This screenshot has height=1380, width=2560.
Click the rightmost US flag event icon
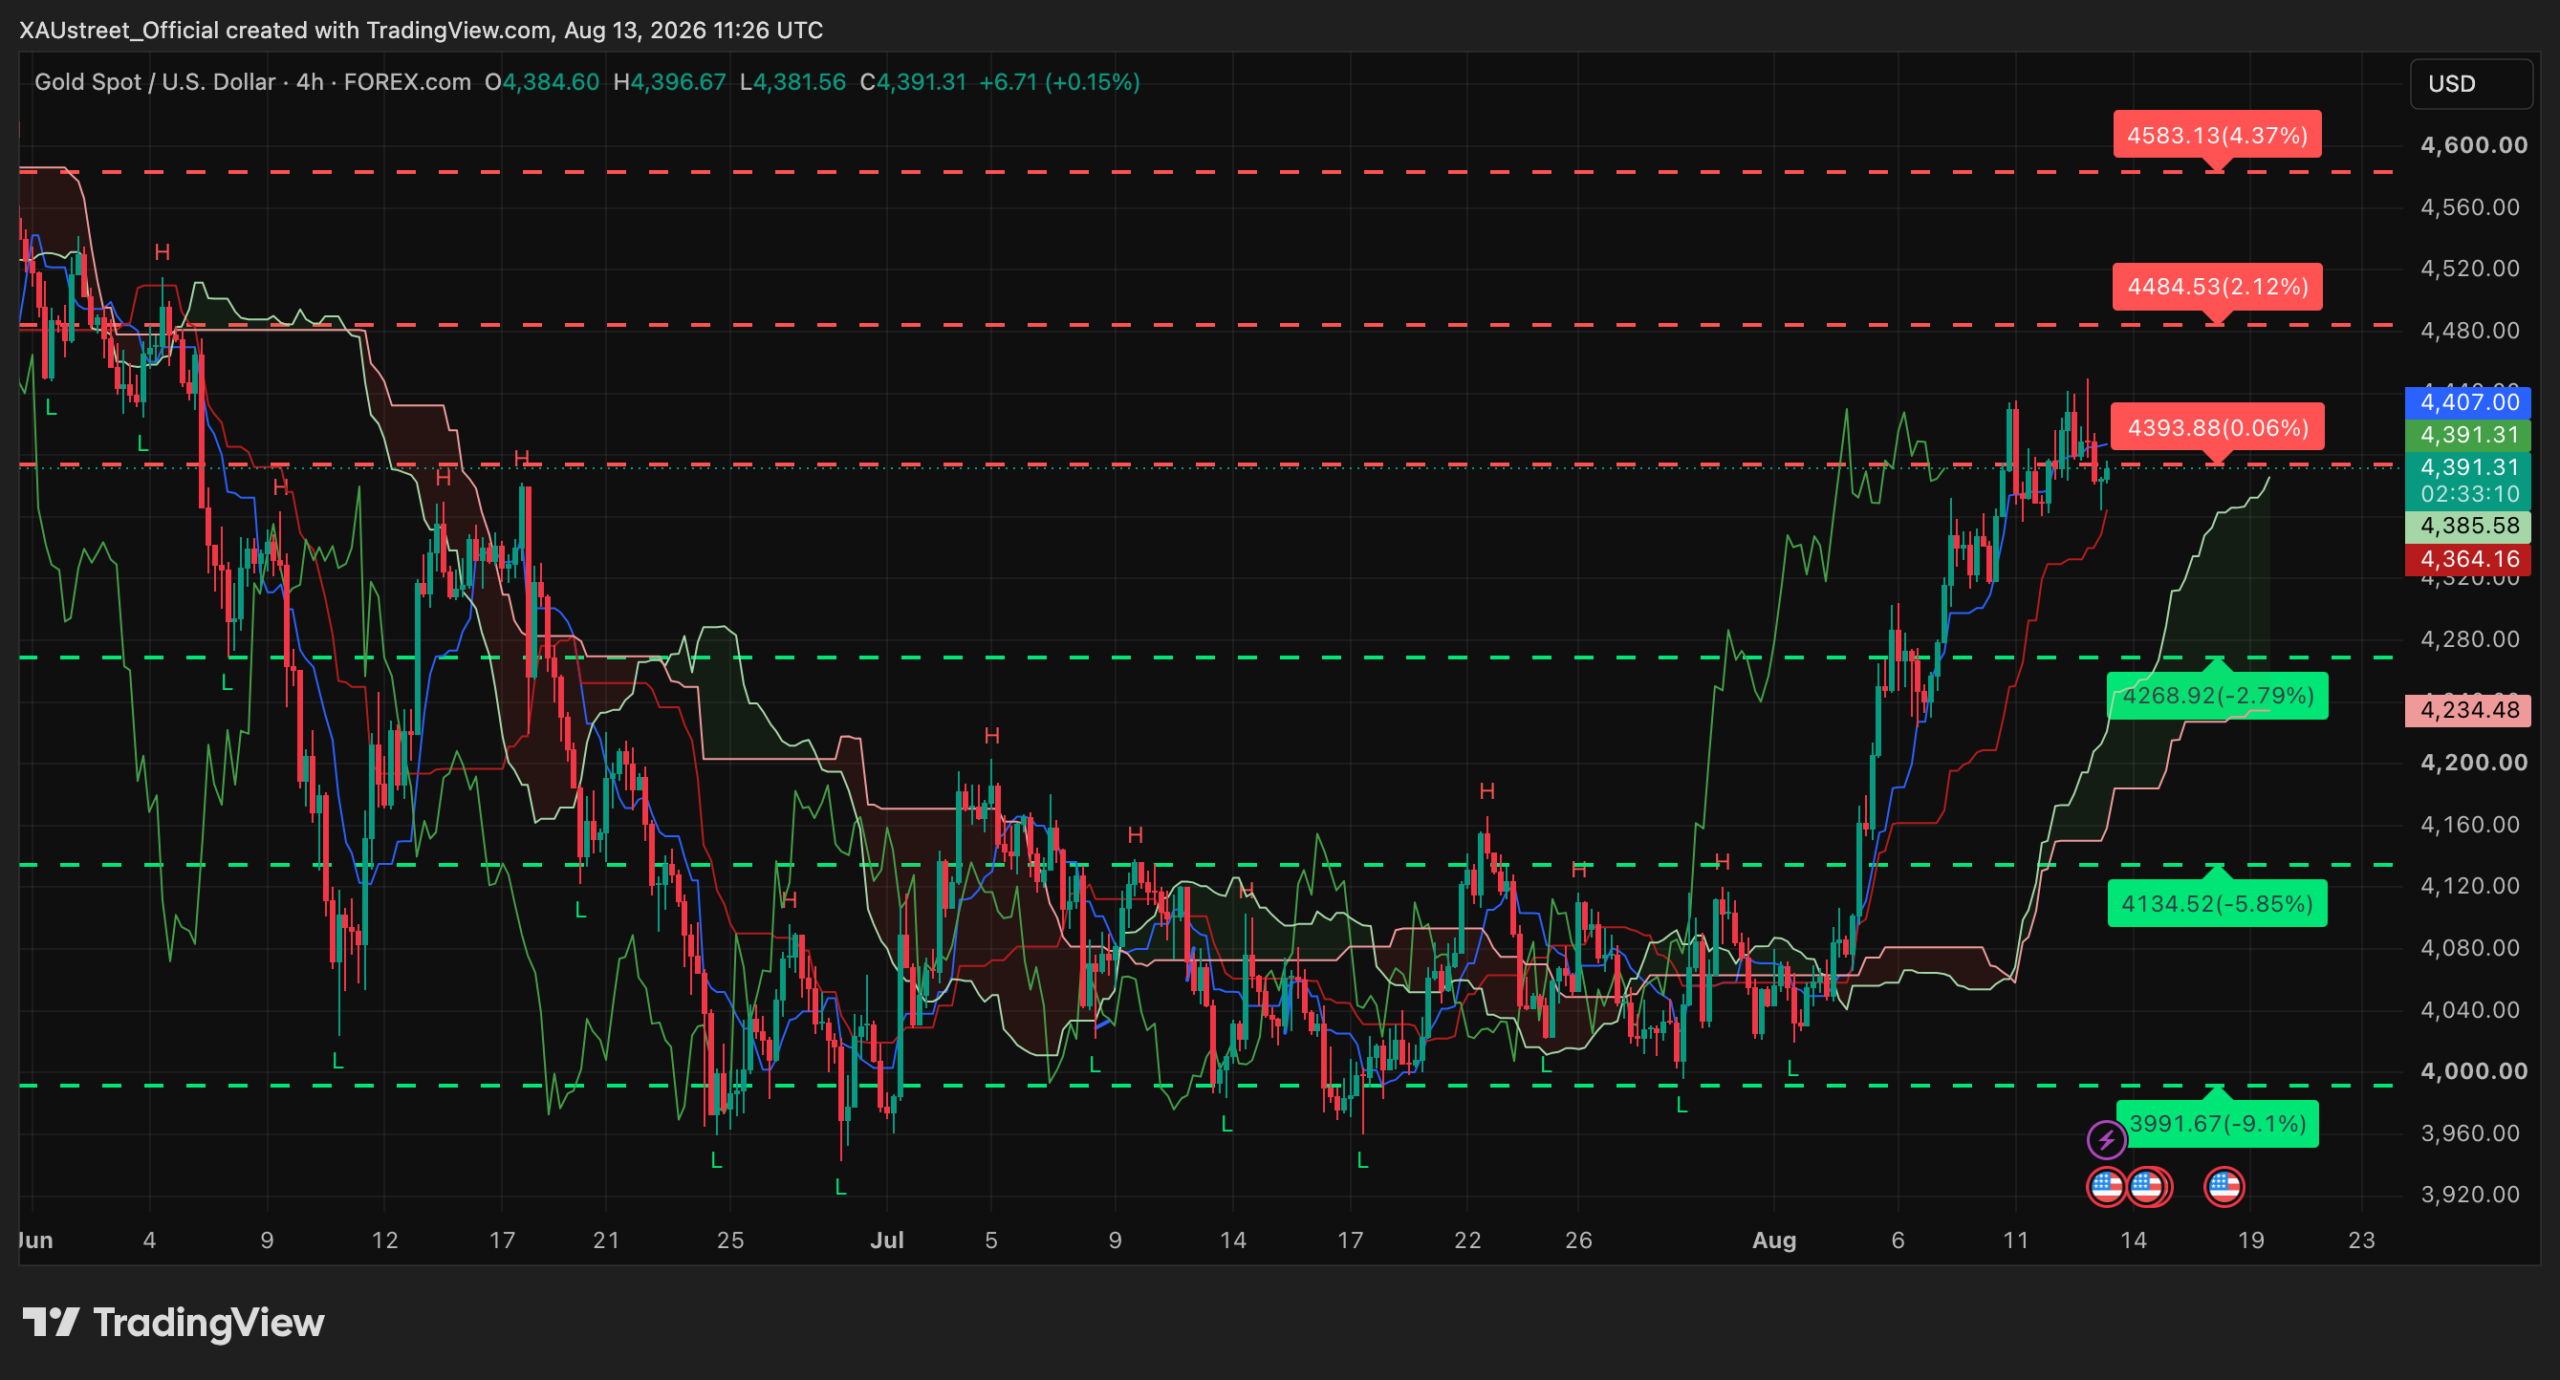click(2224, 1187)
